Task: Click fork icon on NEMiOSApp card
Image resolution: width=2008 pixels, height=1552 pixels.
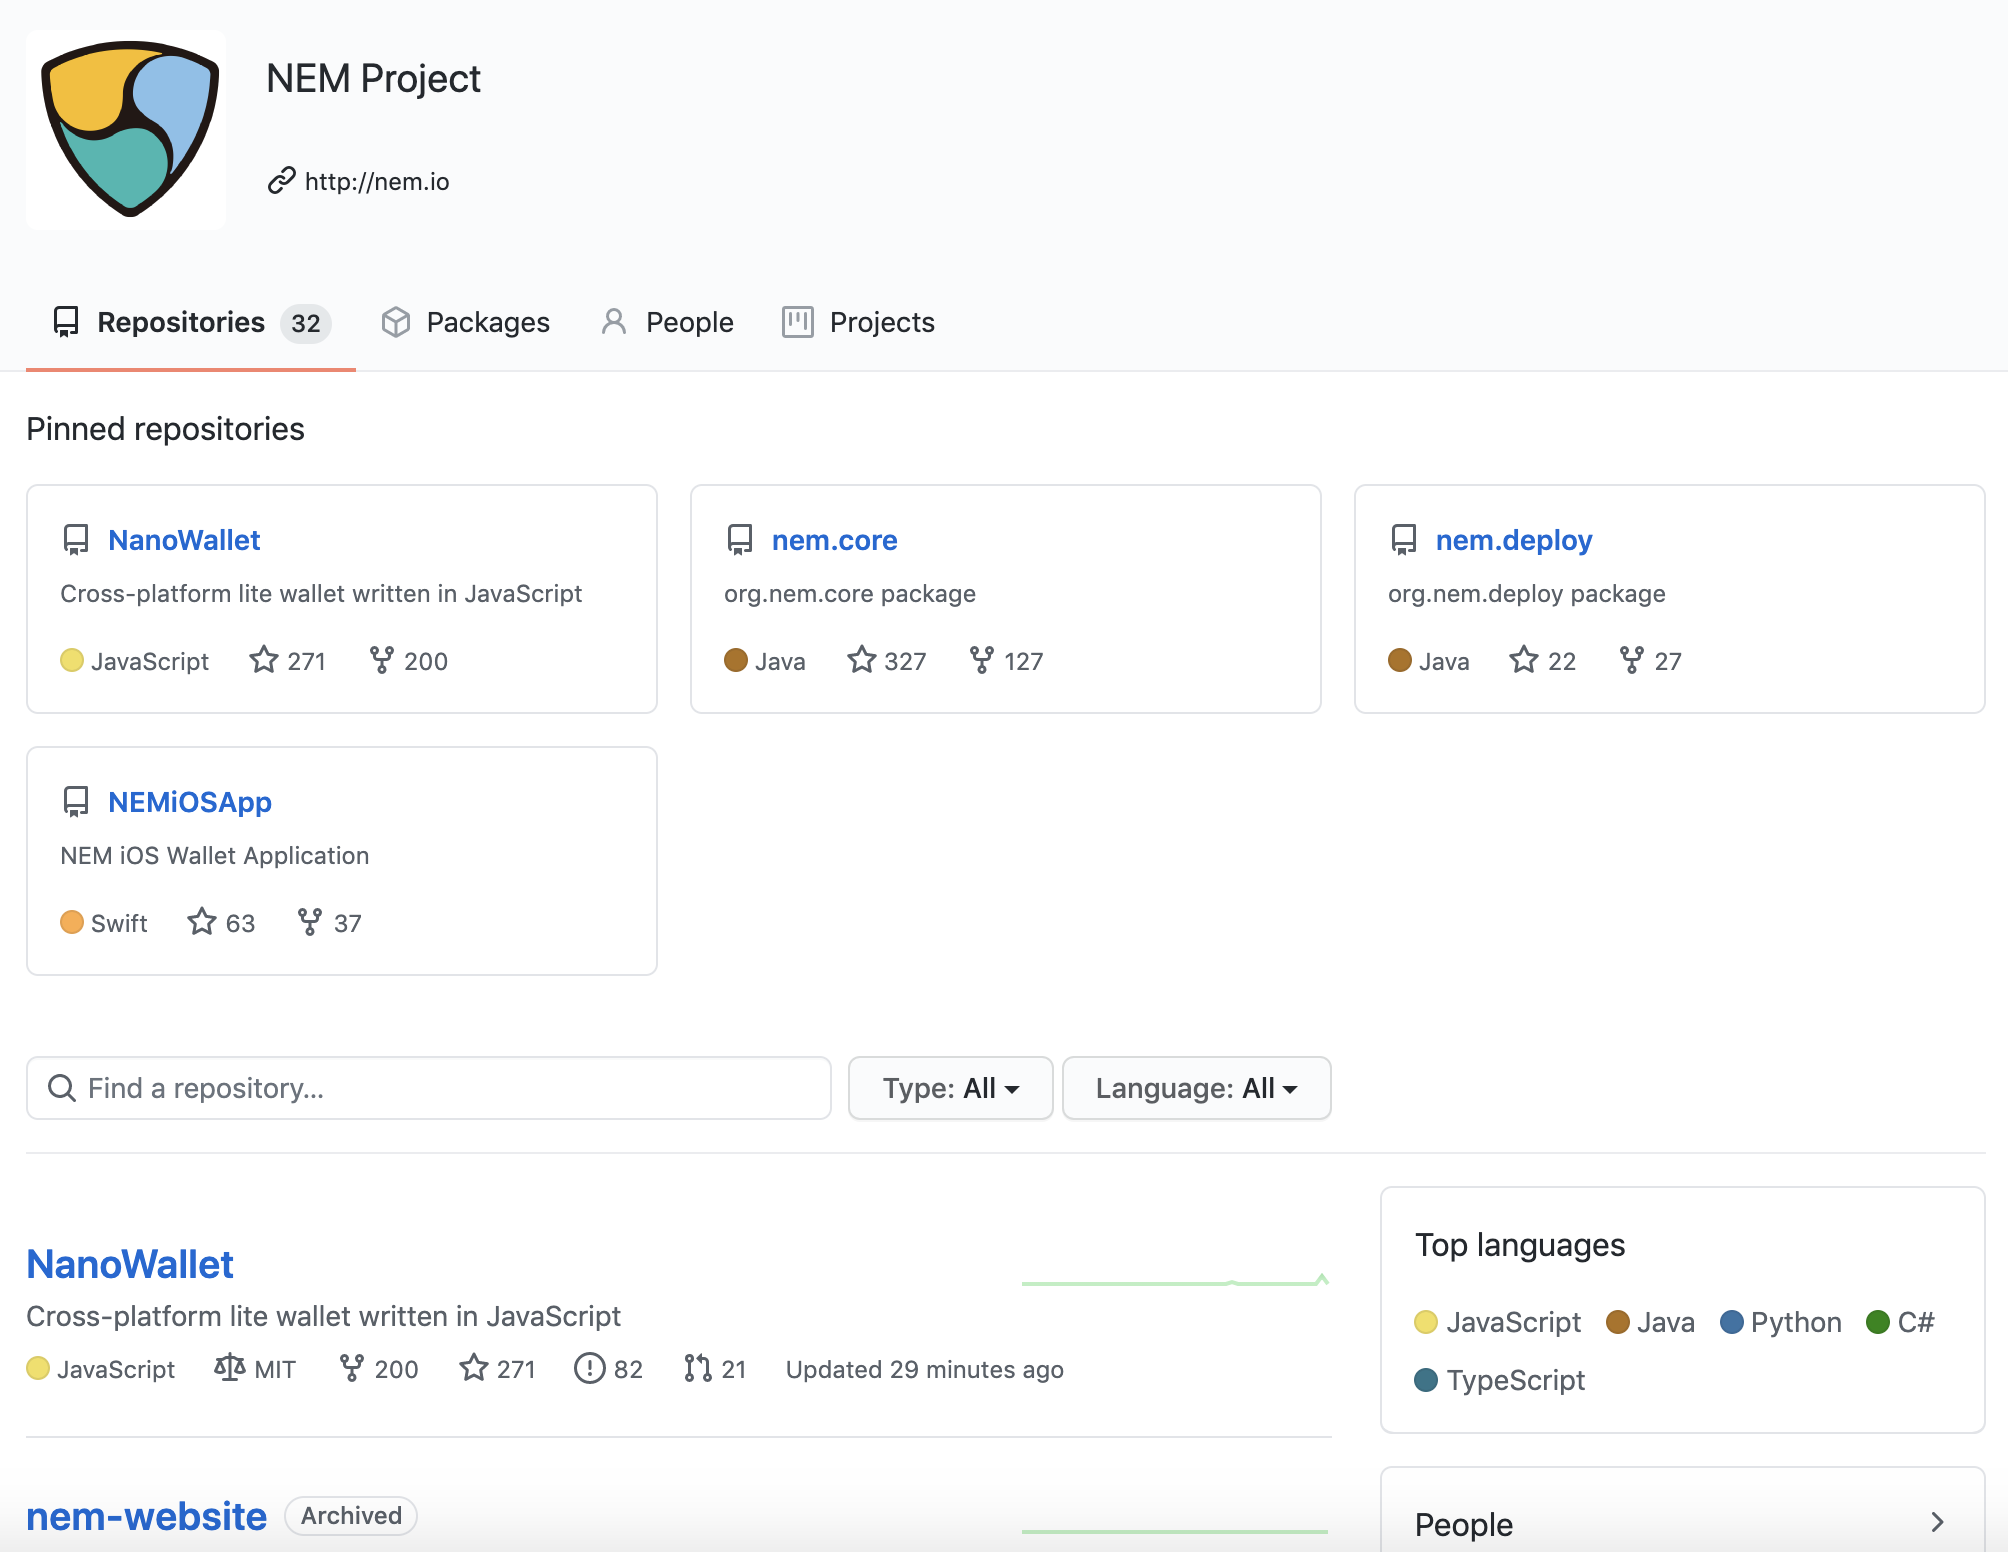Action: (309, 922)
